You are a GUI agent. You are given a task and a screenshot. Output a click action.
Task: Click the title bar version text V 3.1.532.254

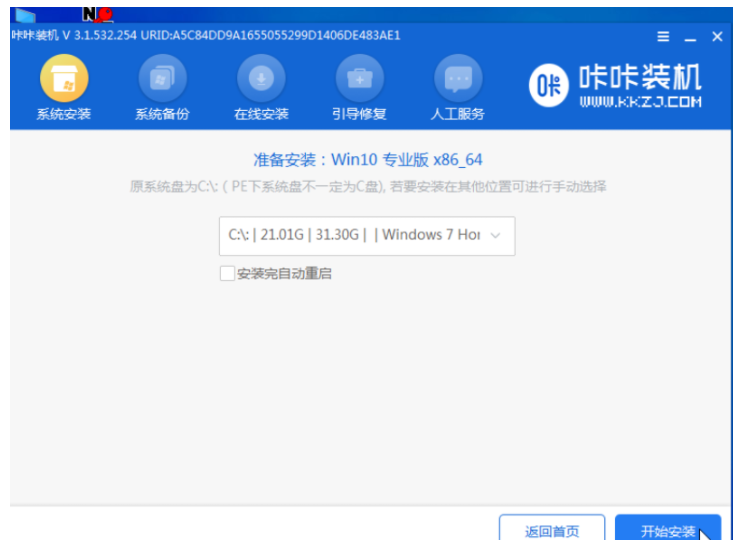click(x=99, y=35)
